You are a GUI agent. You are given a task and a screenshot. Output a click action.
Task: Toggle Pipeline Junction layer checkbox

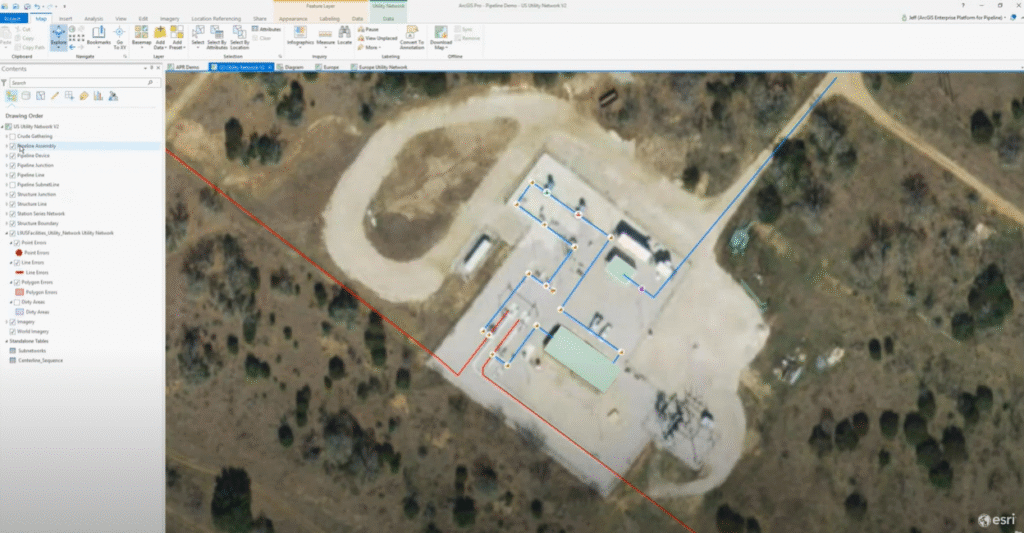[x=12, y=165]
